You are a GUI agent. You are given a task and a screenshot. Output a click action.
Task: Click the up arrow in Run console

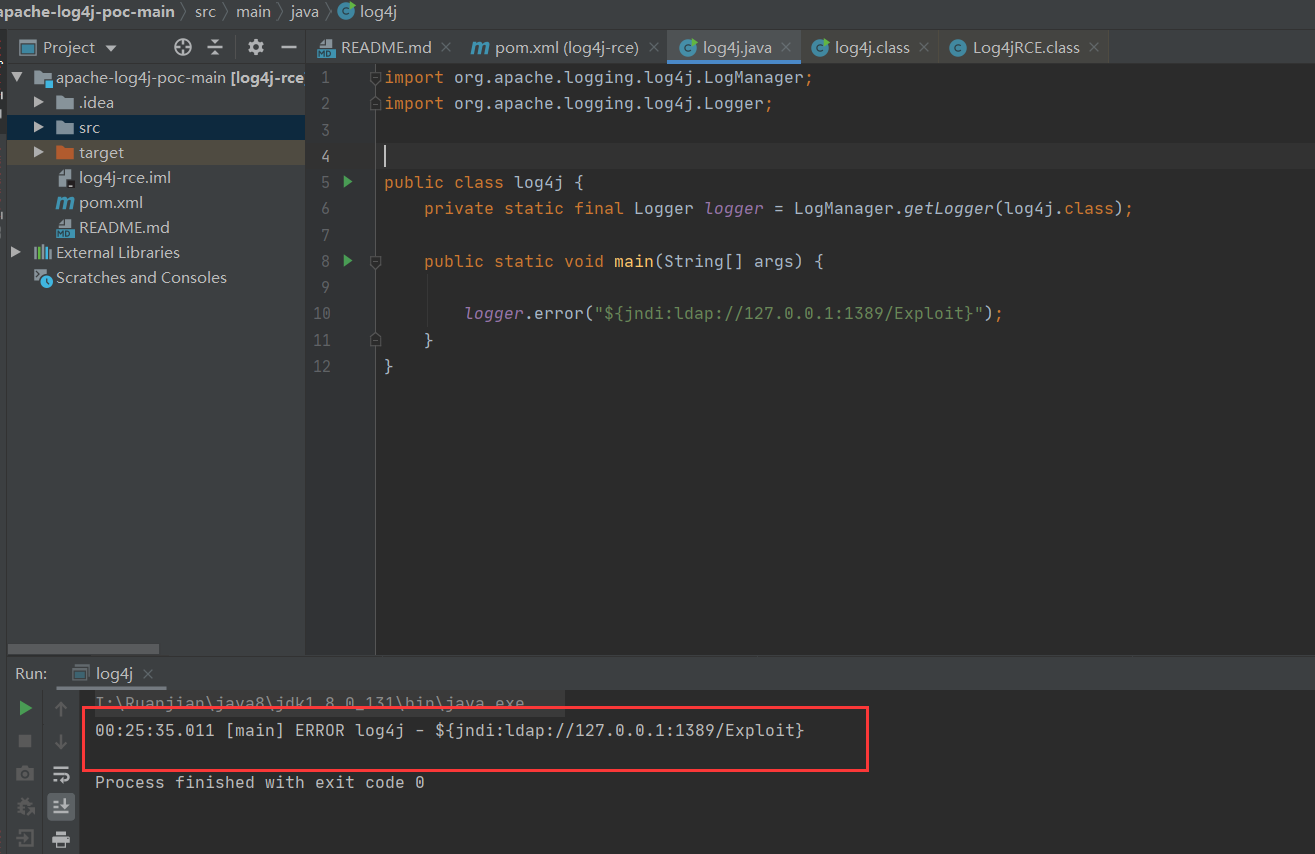pos(61,708)
